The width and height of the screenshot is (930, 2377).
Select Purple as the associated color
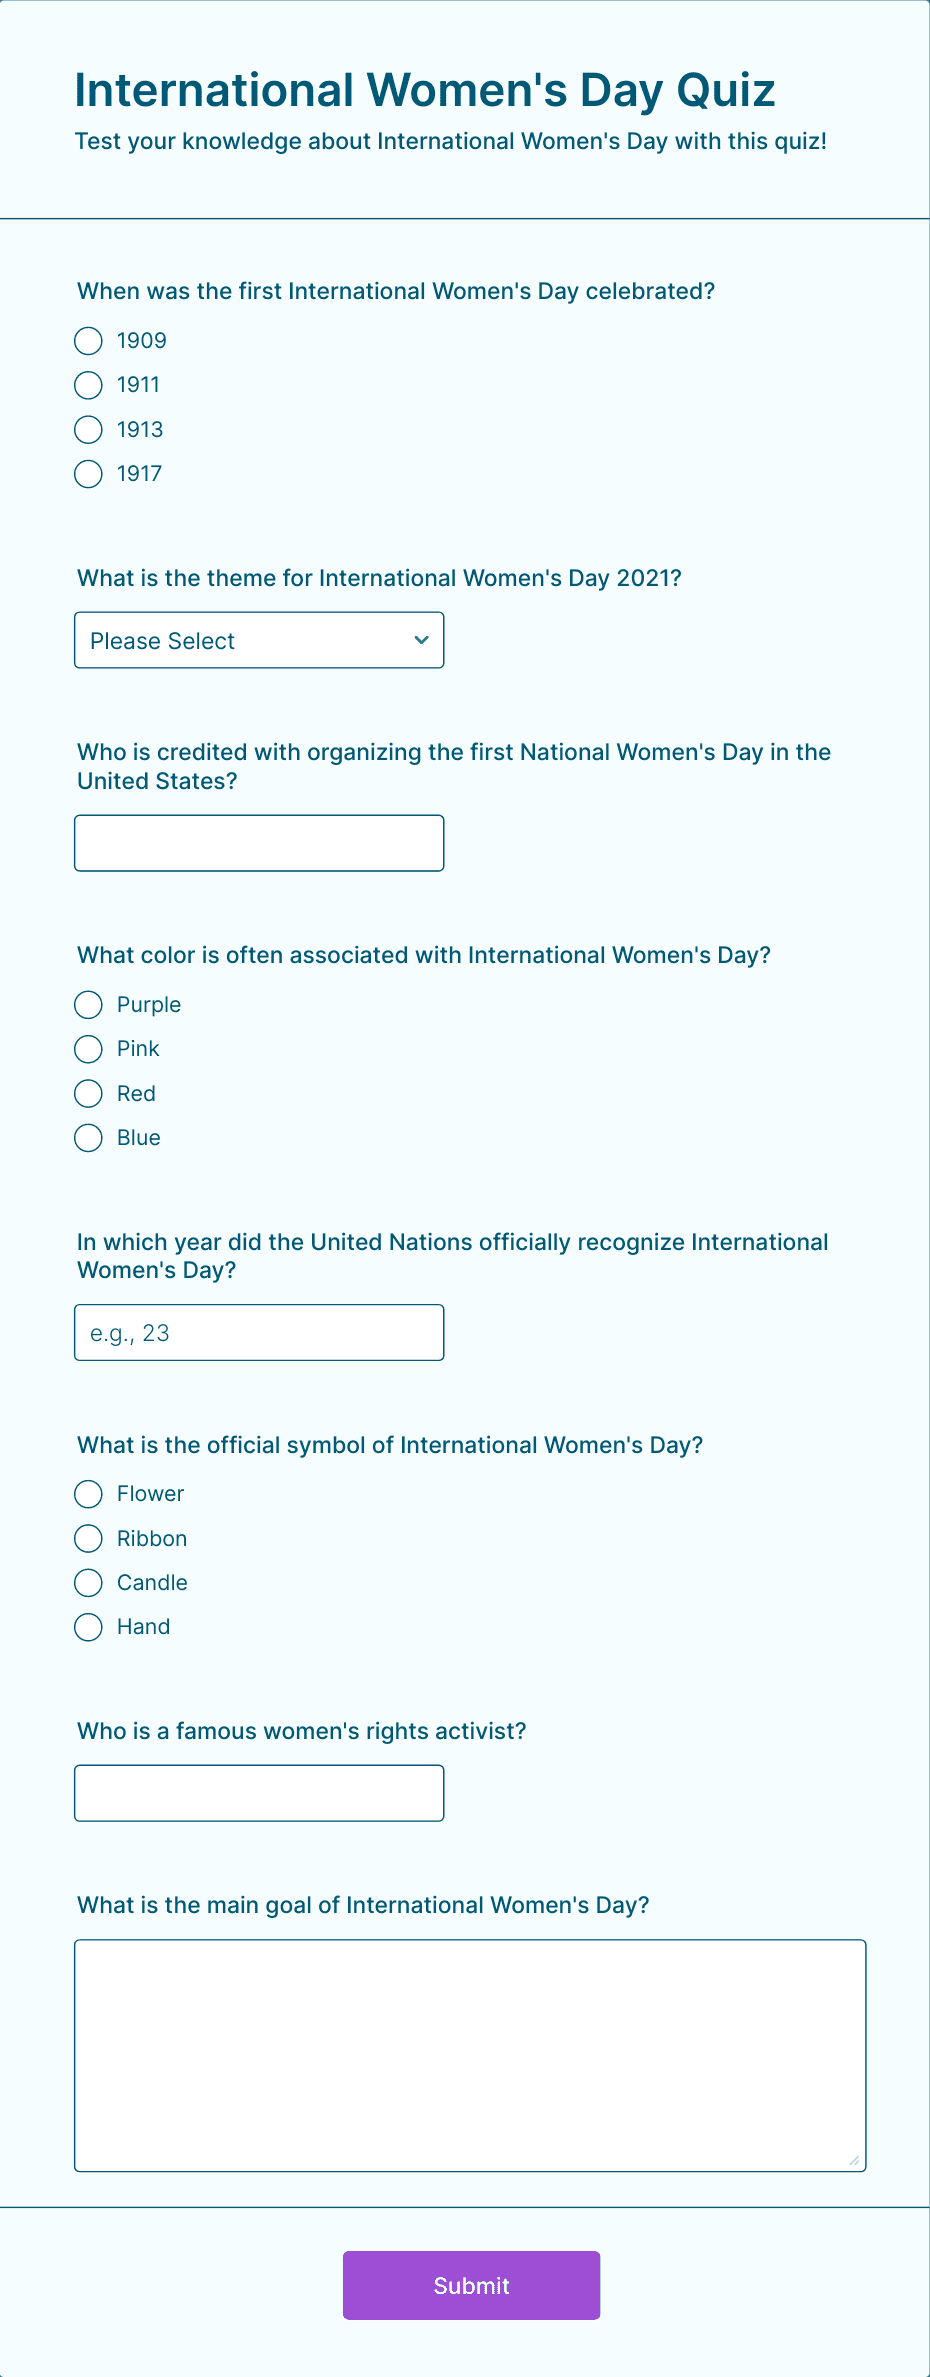88,1005
